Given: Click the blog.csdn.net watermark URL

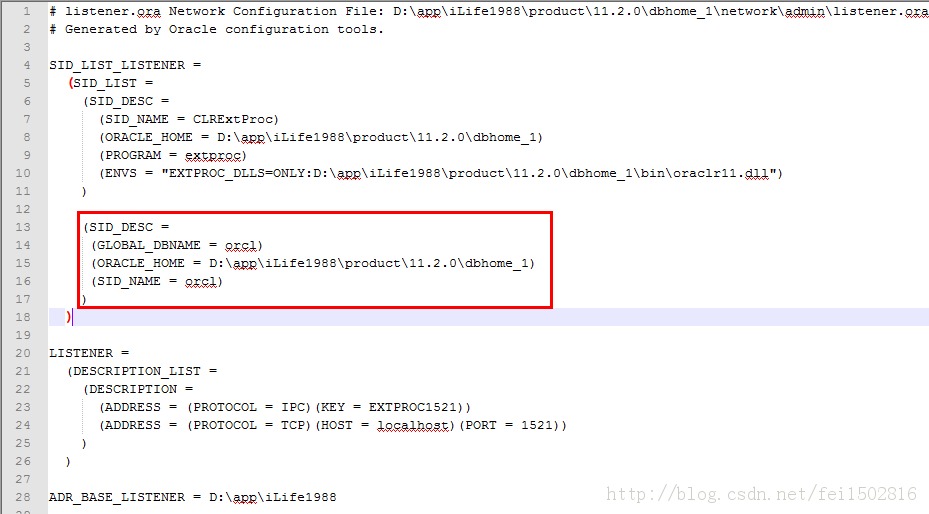Looking at the screenshot, I should pos(761,494).
